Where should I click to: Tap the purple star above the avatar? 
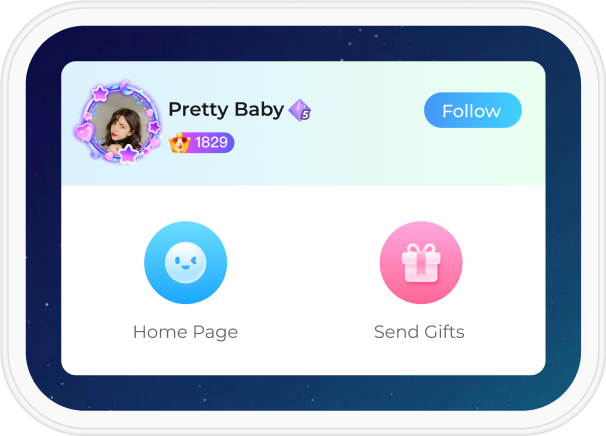pyautogui.click(x=100, y=93)
